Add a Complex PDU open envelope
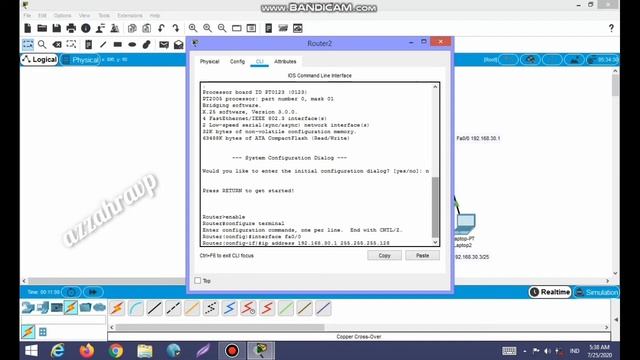The image size is (640, 360). click(178, 44)
